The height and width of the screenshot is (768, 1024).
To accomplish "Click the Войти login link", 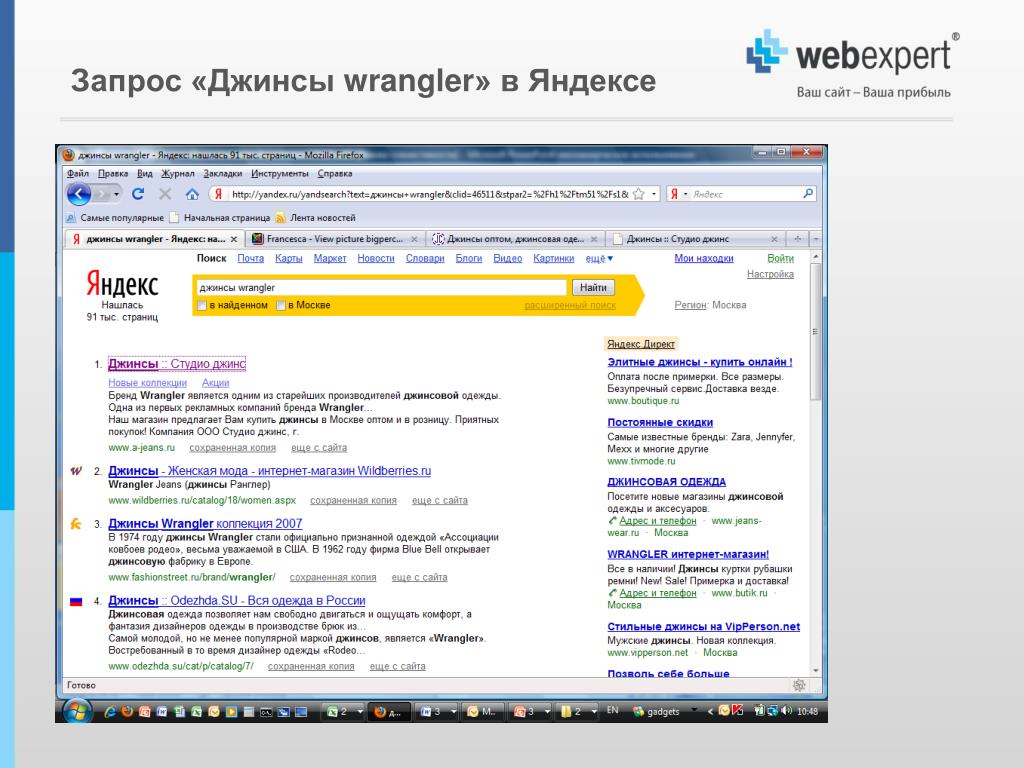I will tap(780, 259).
